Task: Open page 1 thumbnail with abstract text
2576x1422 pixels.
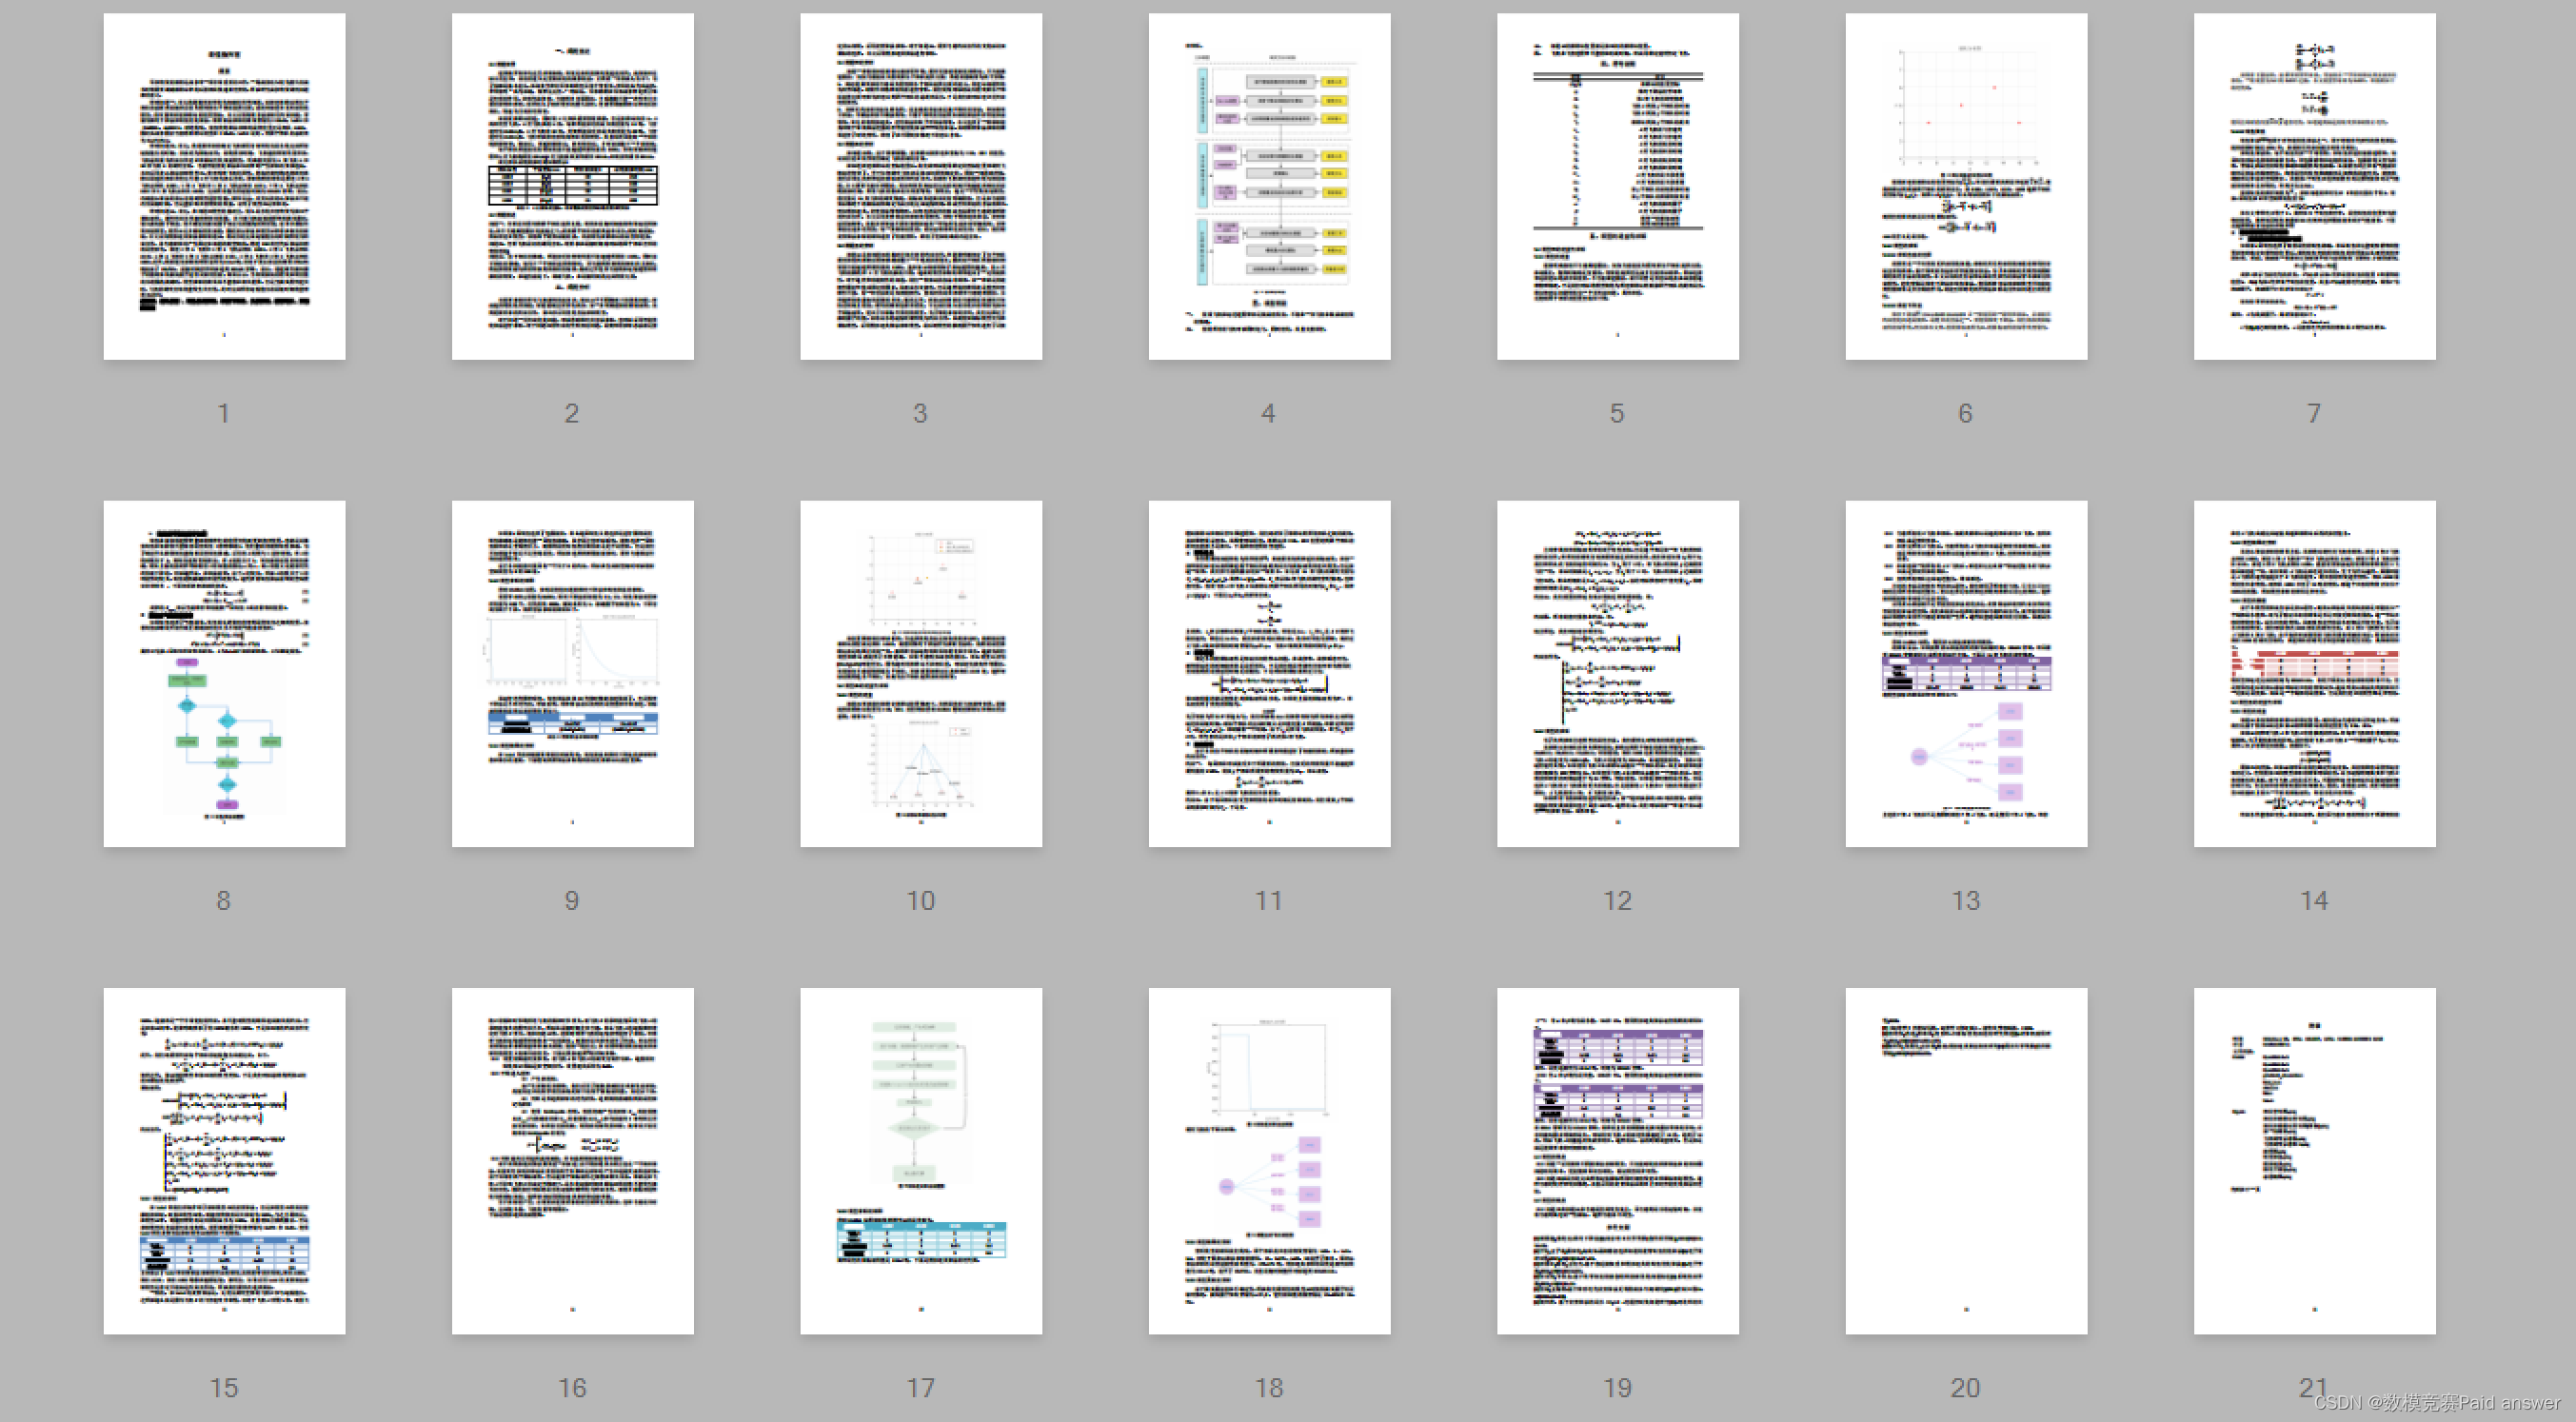Action: (x=224, y=186)
